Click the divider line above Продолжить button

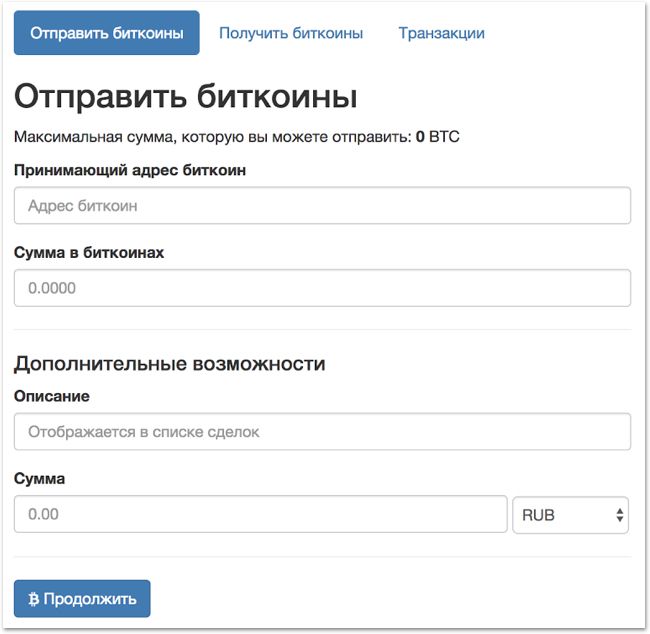click(x=322, y=557)
